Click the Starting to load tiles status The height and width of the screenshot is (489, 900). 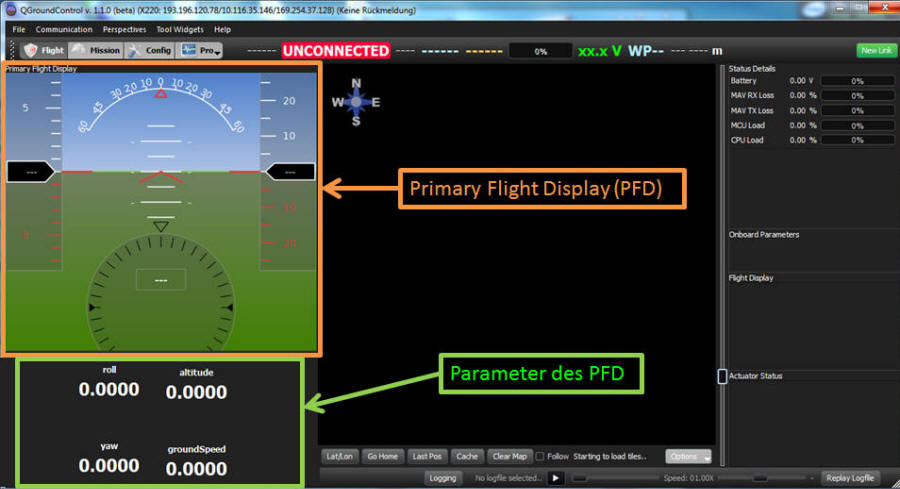pyautogui.click(x=610, y=456)
